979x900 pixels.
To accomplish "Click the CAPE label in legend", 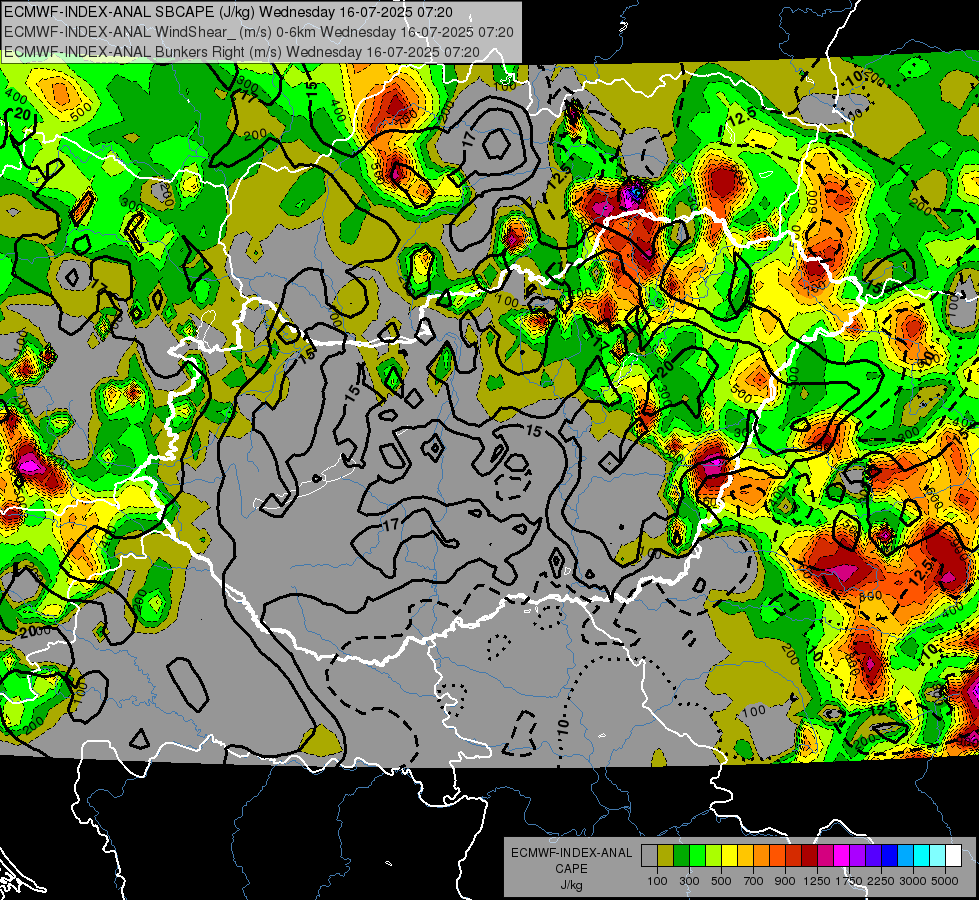I will click(x=571, y=869).
